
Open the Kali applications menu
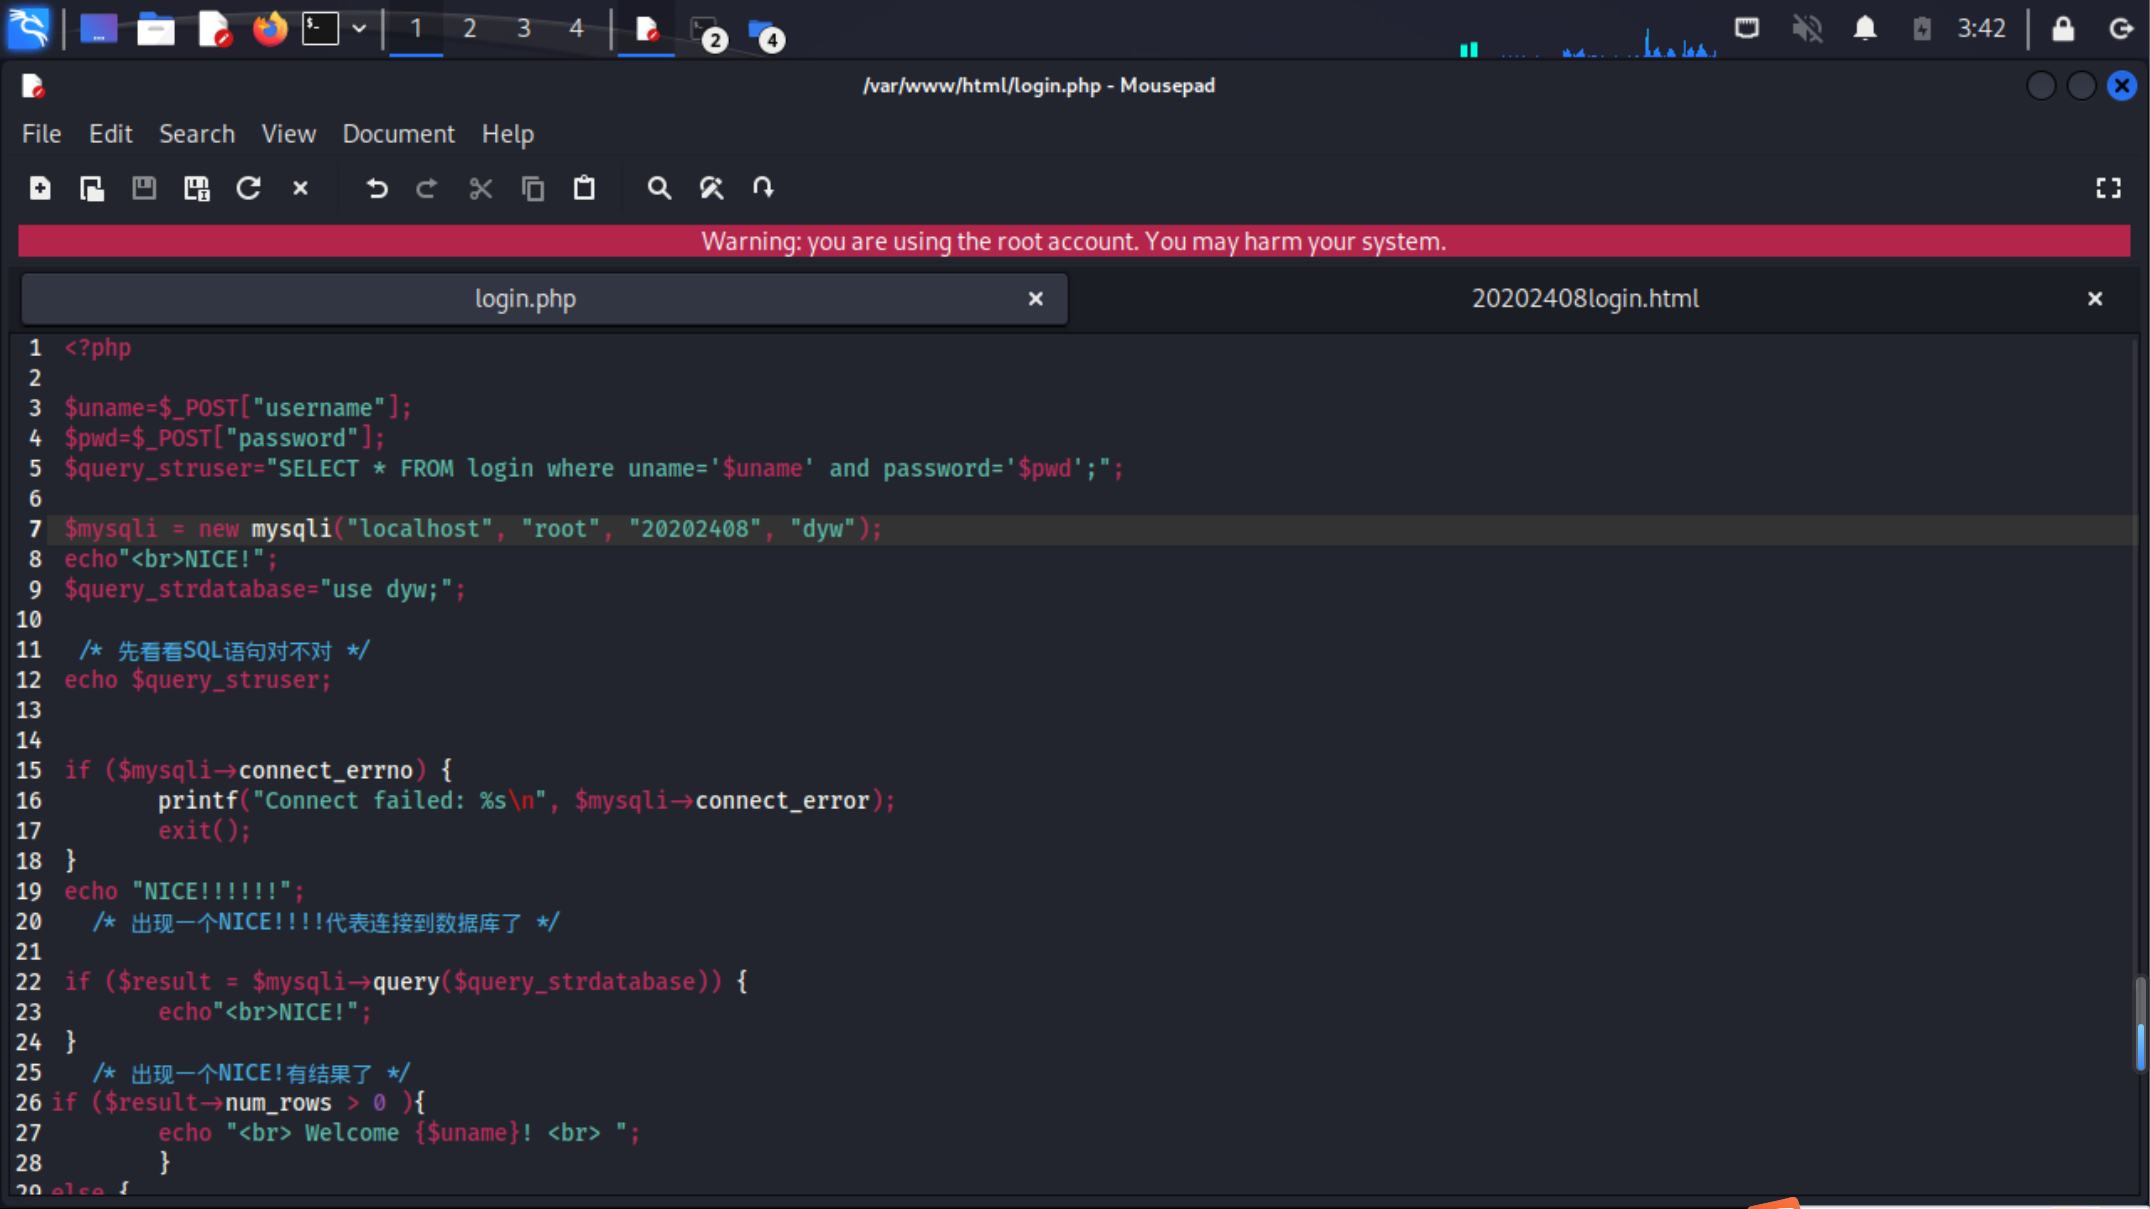coord(28,28)
